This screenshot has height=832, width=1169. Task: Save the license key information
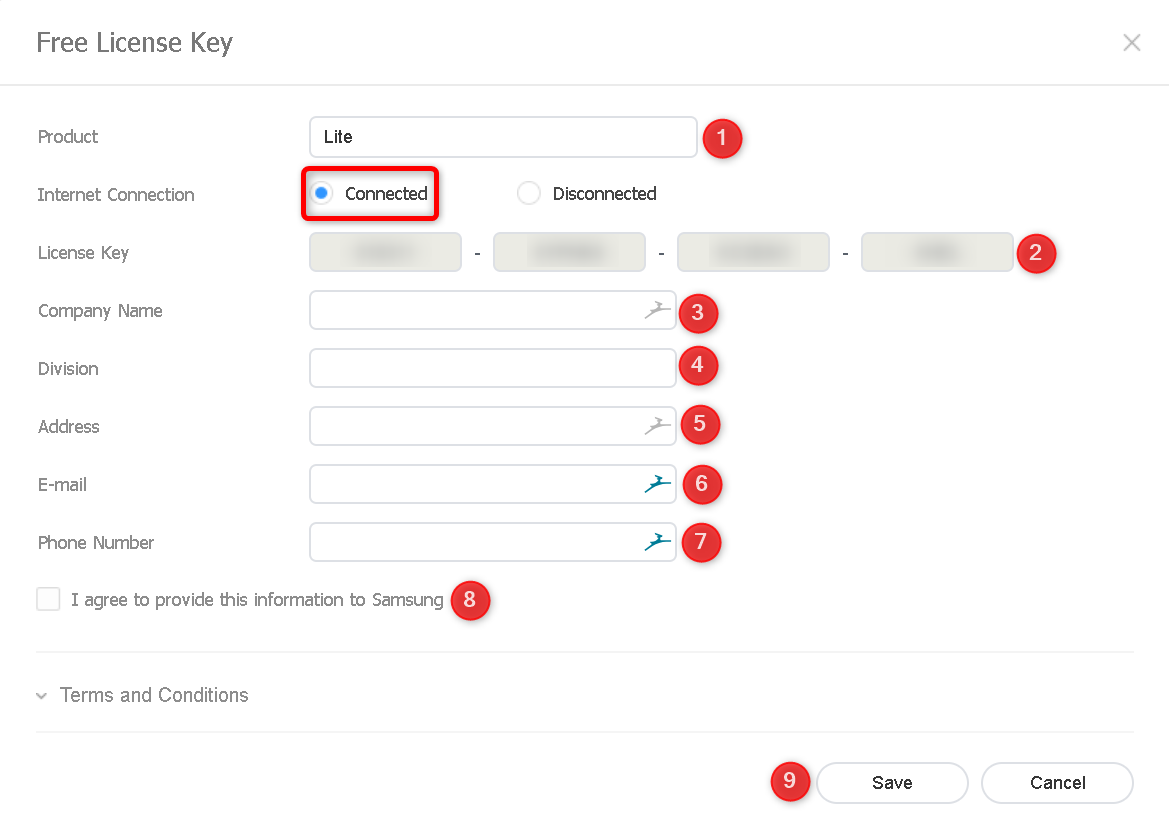(x=891, y=783)
